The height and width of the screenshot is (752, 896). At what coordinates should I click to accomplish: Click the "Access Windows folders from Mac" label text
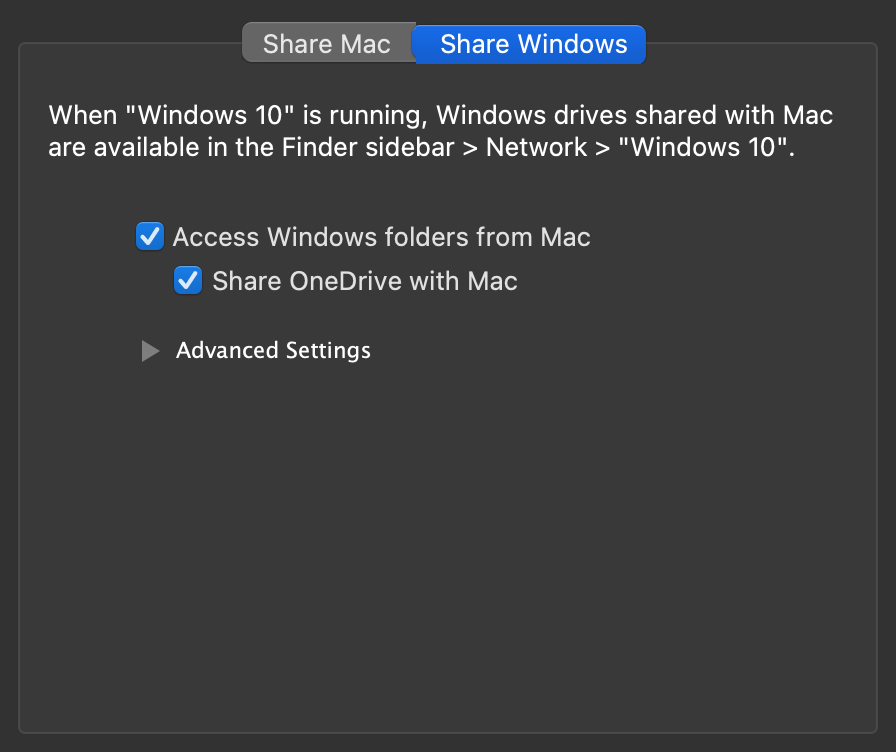click(x=381, y=237)
